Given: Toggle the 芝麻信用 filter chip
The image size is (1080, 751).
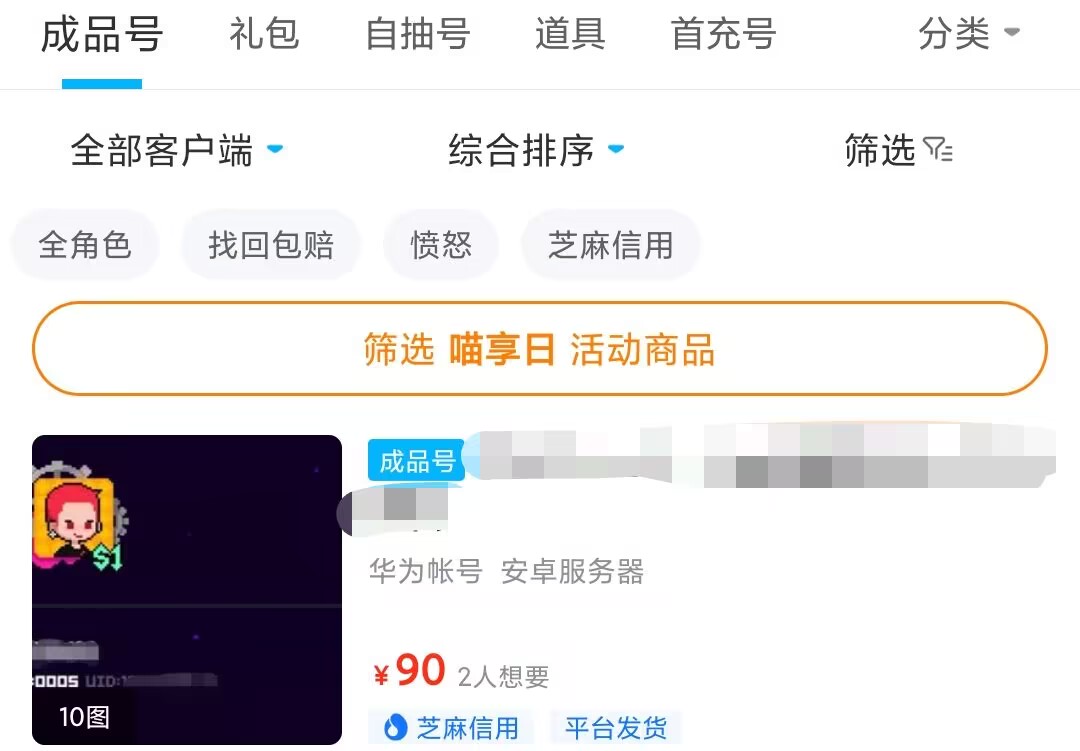Looking at the screenshot, I should click(x=611, y=245).
